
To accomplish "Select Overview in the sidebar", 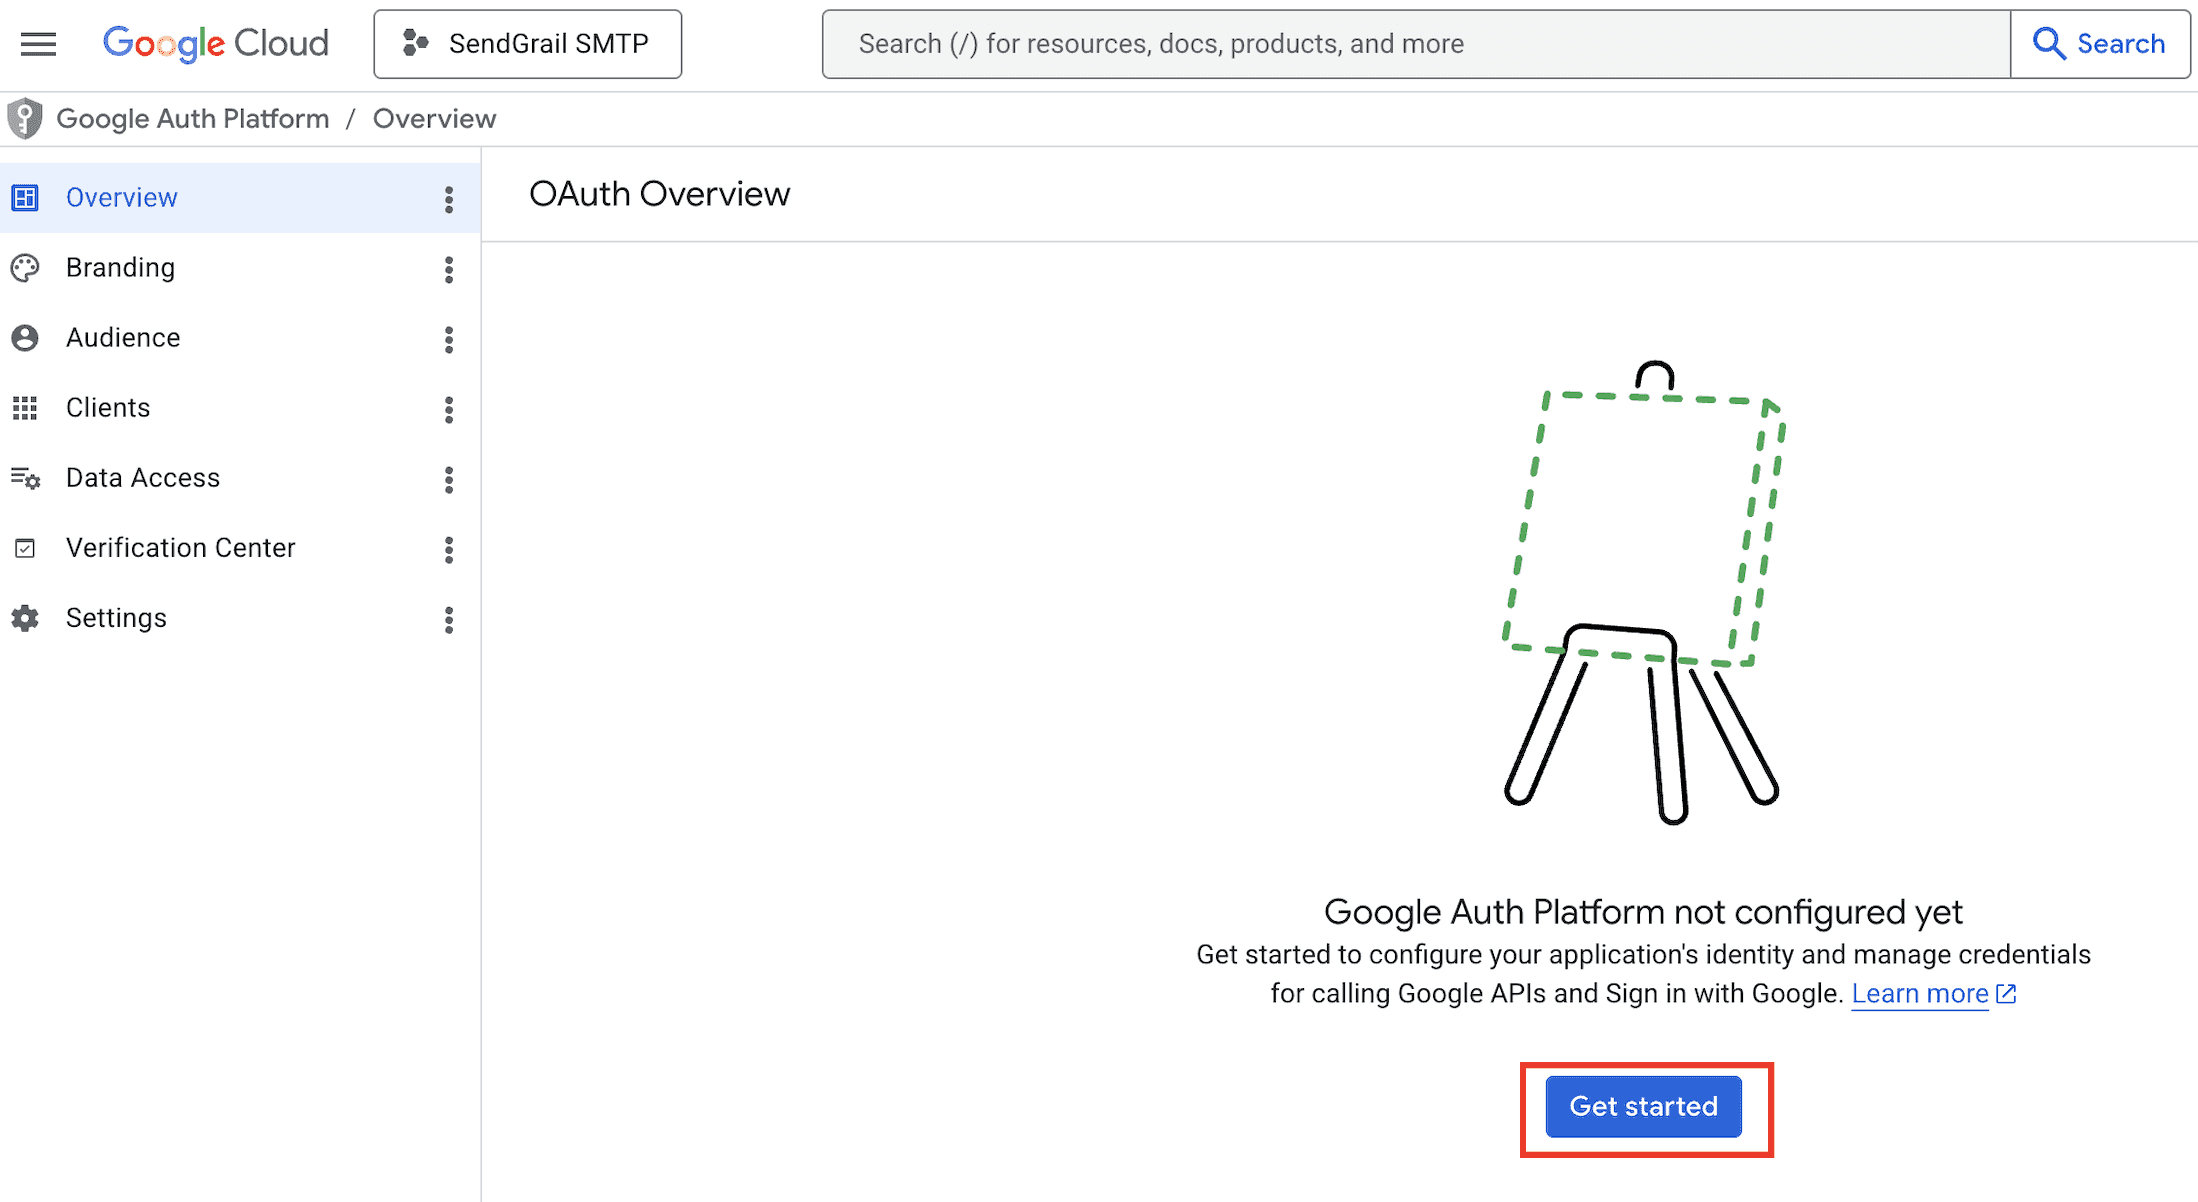I will click(x=240, y=198).
